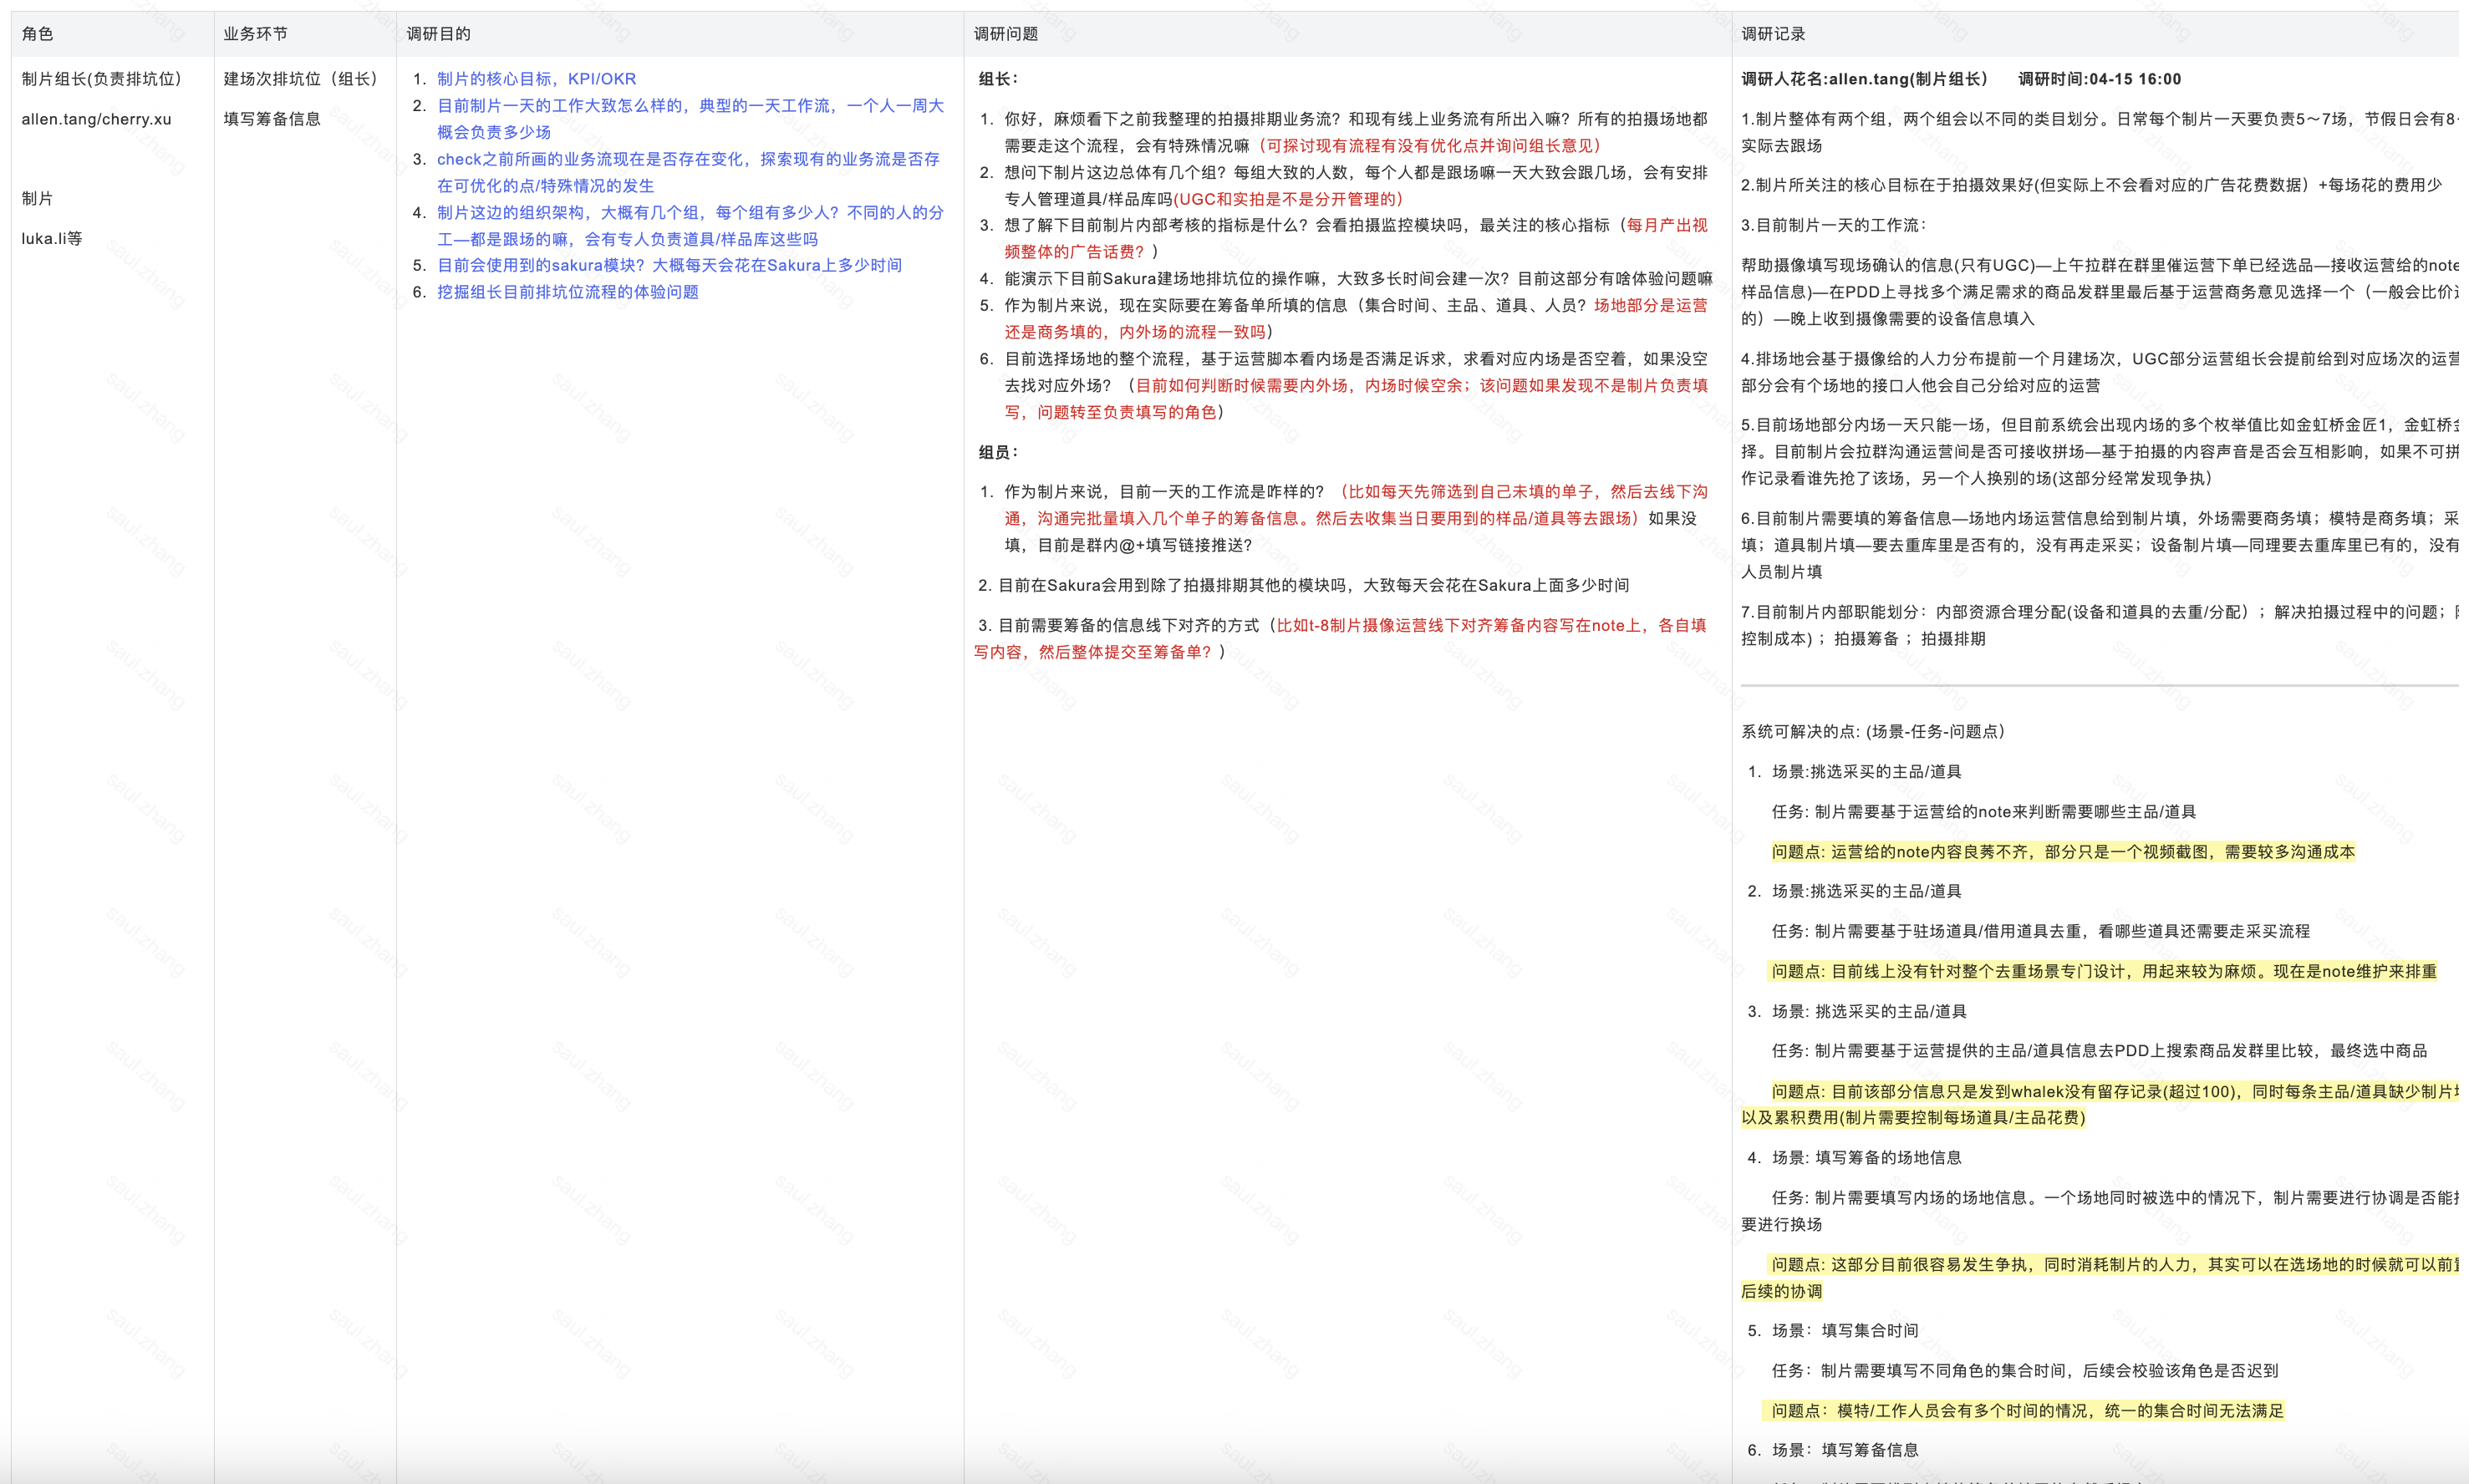Click the 业务环节 column header
The width and height of the screenshot is (2469, 1484).
pyautogui.click(x=255, y=34)
